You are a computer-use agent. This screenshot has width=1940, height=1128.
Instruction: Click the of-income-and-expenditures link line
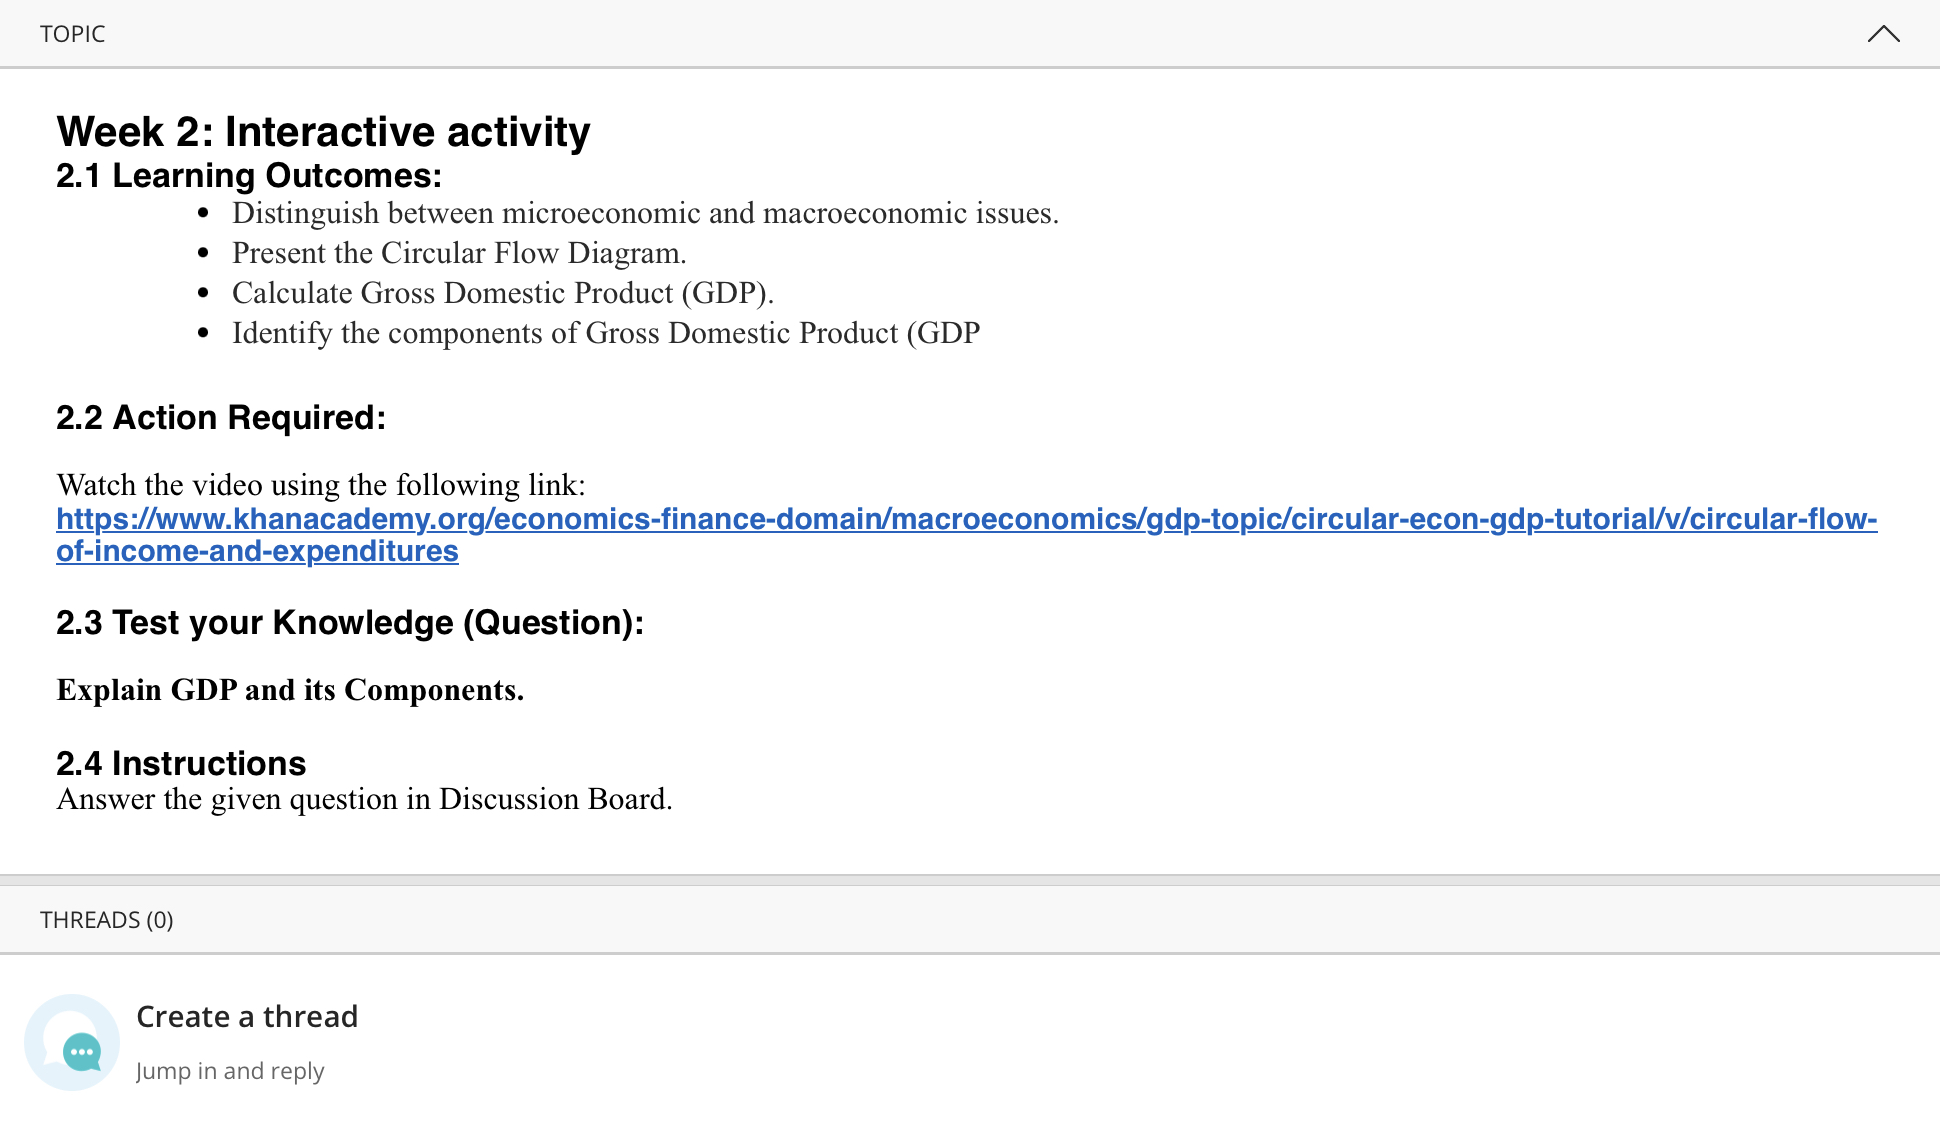(257, 551)
